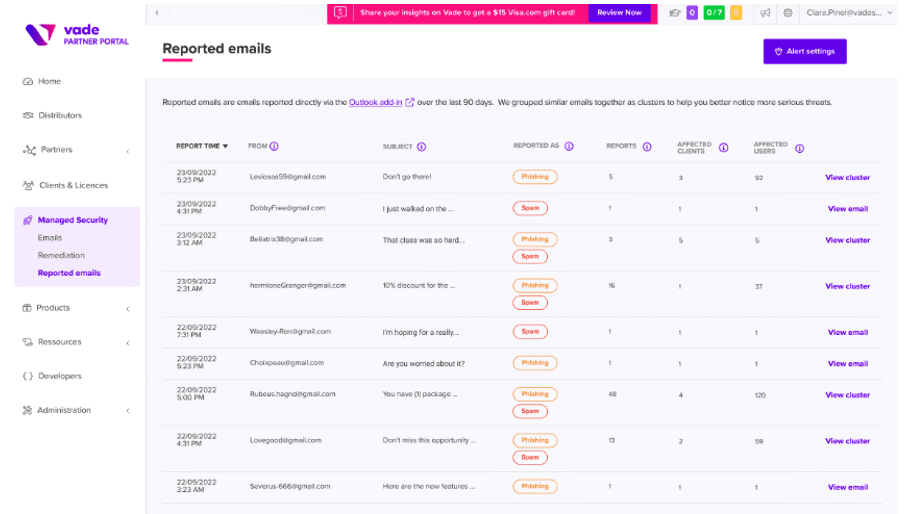This screenshot has height=514, width=909.
Task: Click the yellow 0 counter badge
Action: [736, 13]
